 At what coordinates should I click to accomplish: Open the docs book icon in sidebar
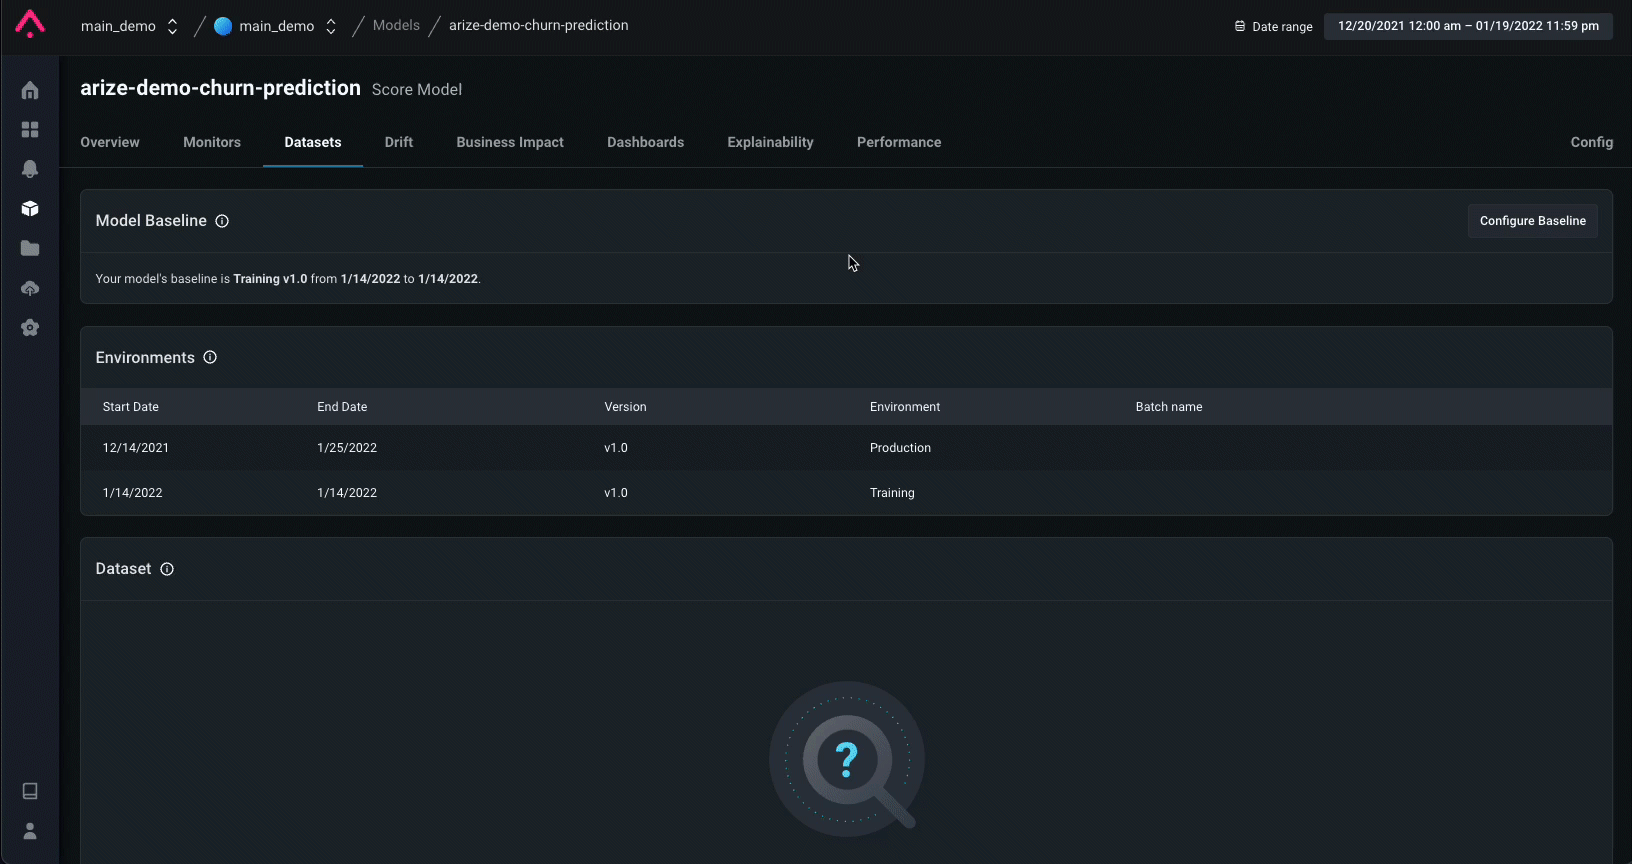click(30, 791)
